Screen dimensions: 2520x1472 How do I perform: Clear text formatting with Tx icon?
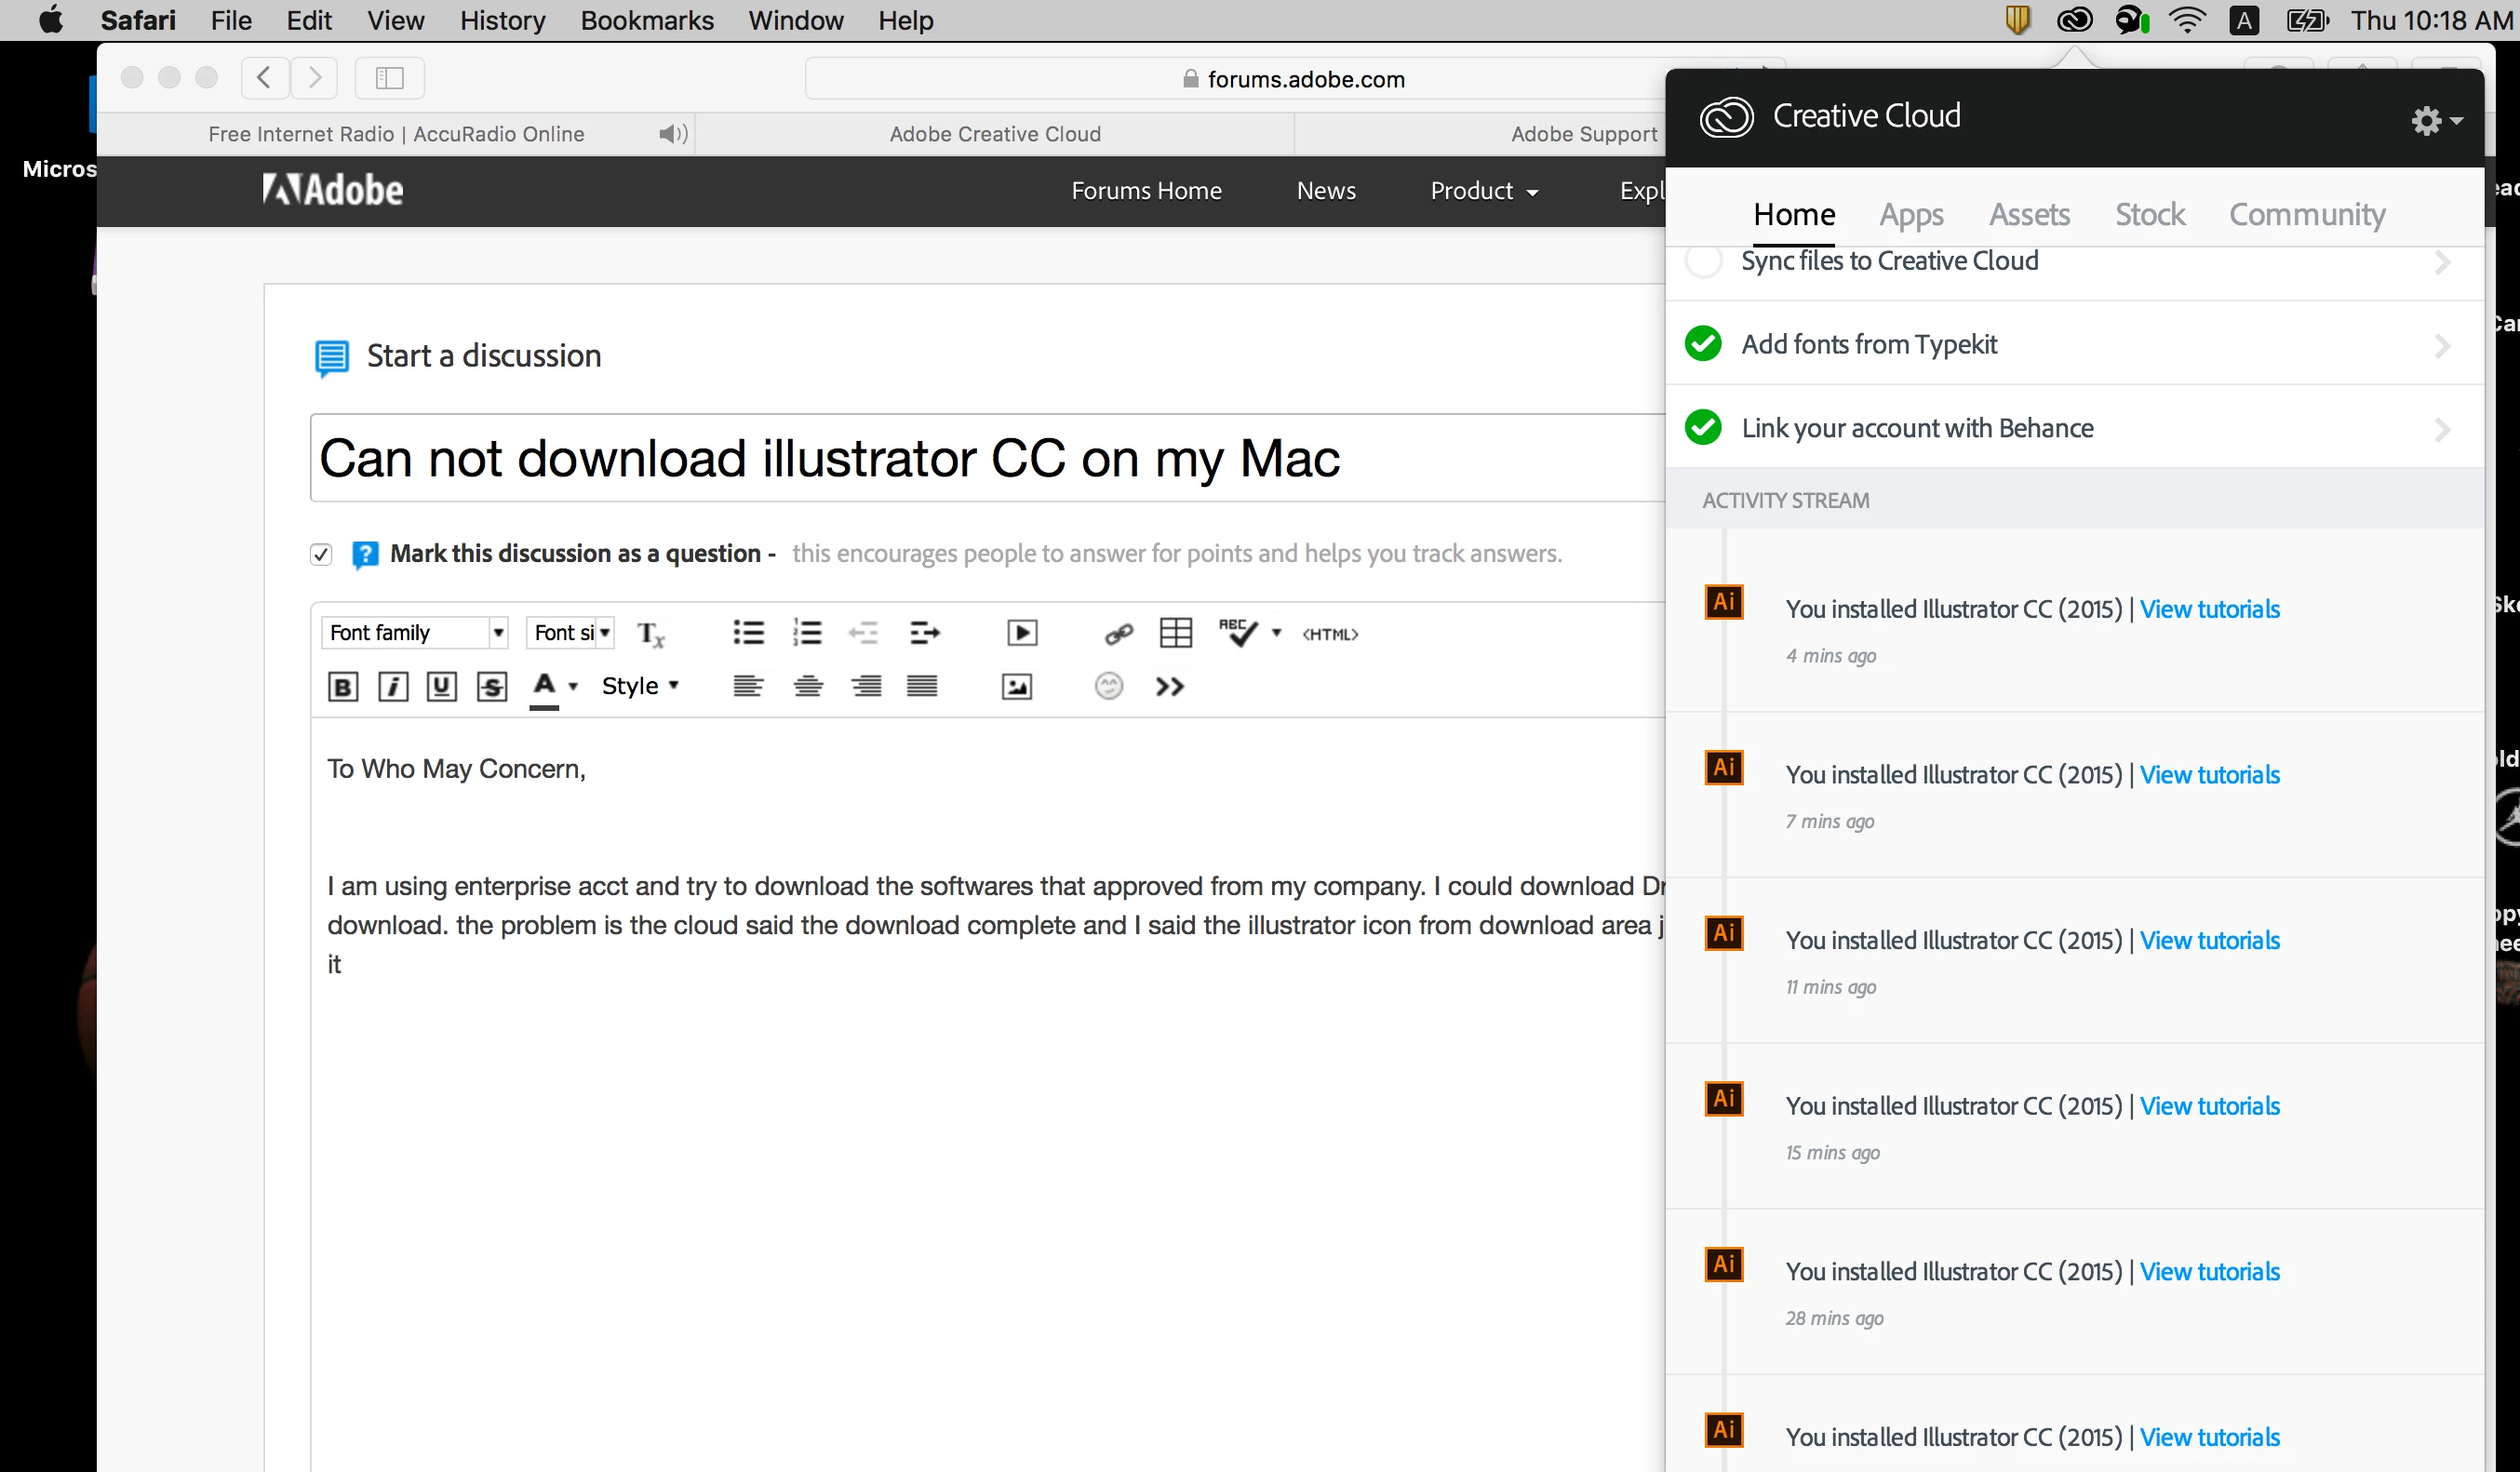tap(650, 633)
